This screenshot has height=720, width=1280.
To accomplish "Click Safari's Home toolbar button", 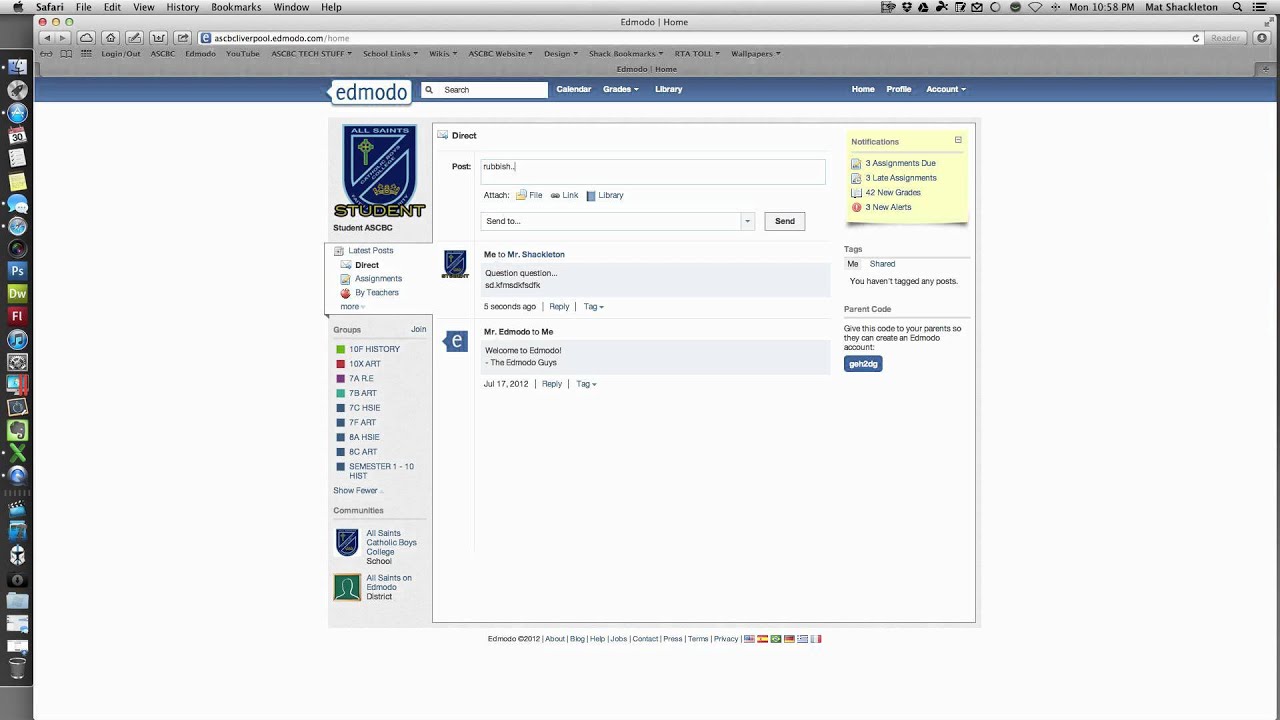I will click(x=110, y=38).
